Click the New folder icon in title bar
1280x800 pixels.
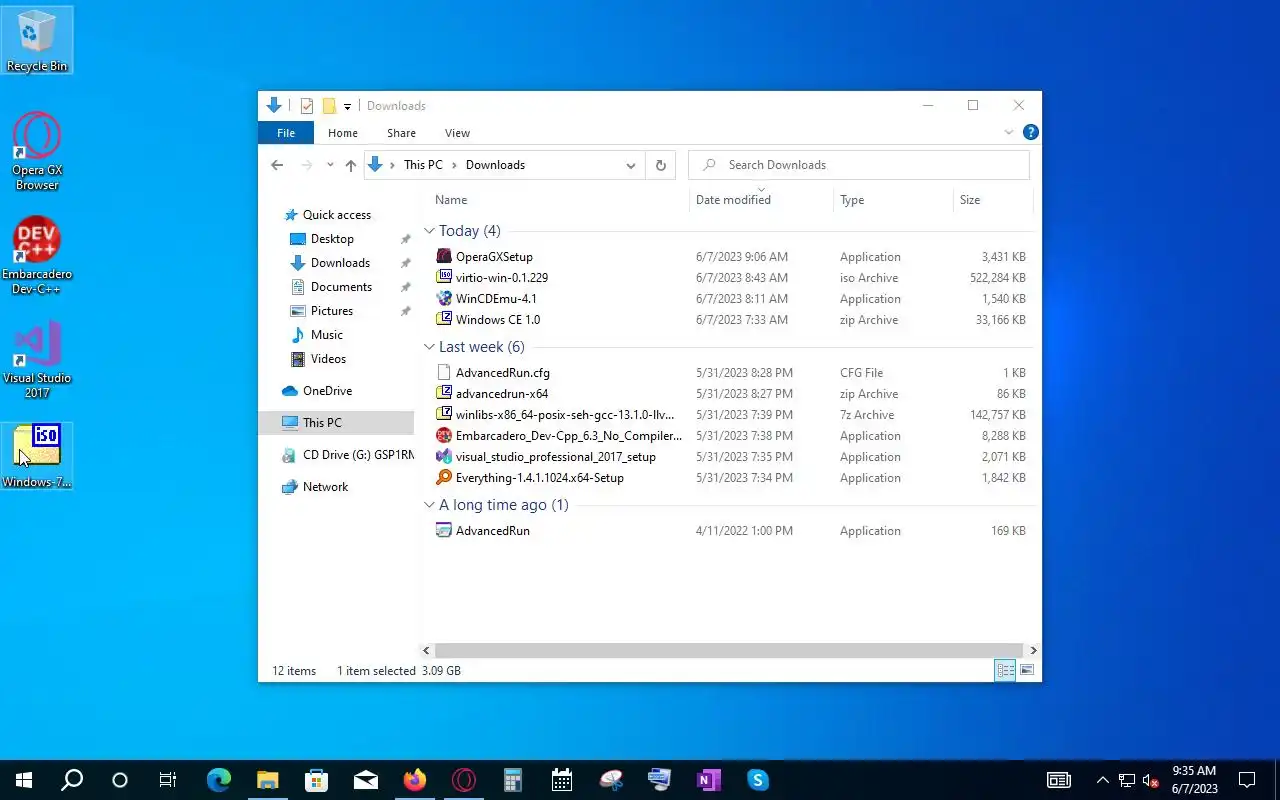pyautogui.click(x=328, y=106)
